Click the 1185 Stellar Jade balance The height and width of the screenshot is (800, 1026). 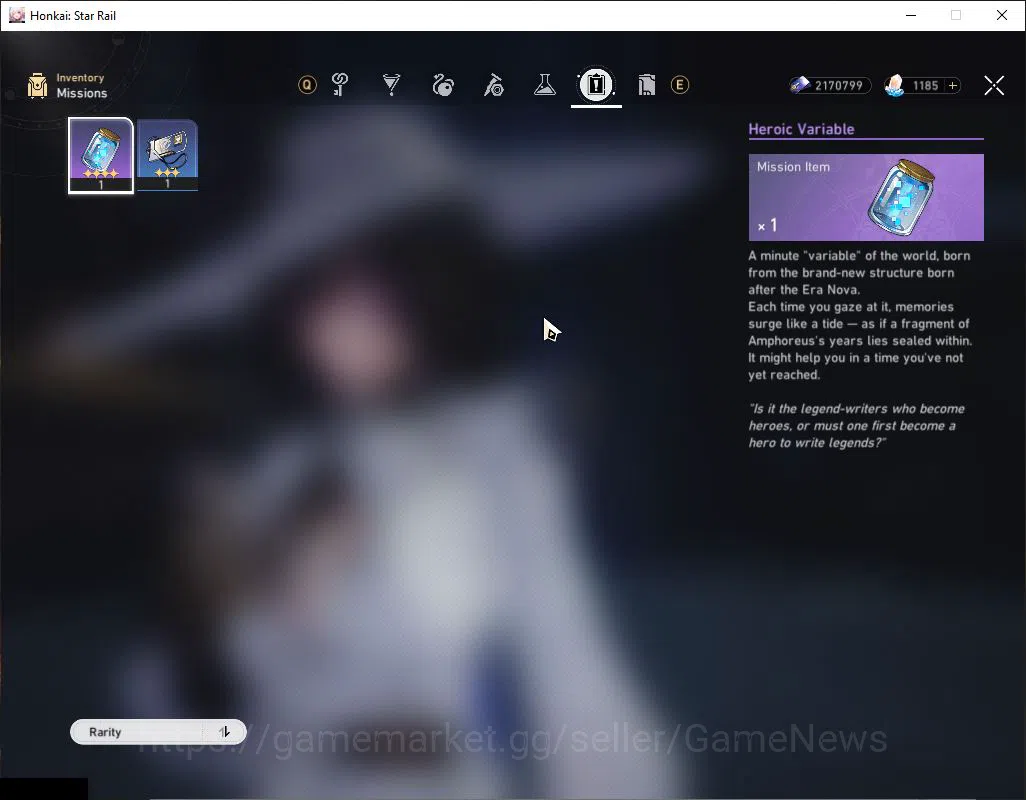click(x=925, y=86)
